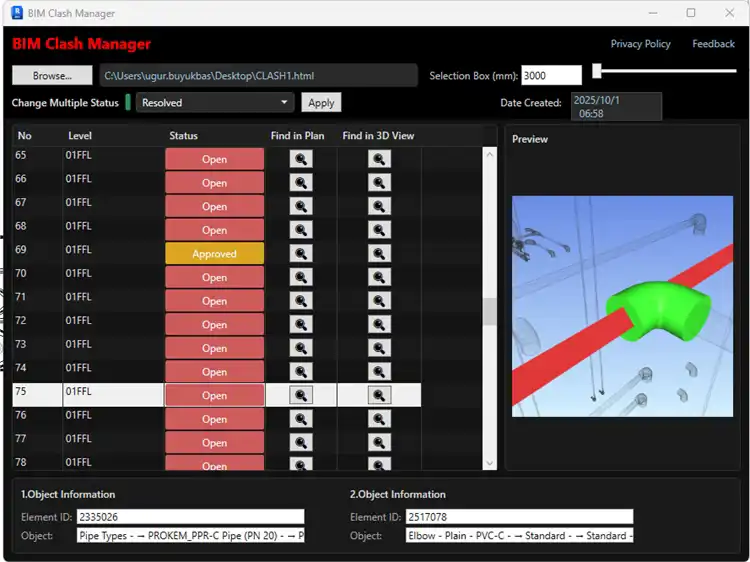This screenshot has height=562, width=750.
Task: Show clash 73 in 3D view
Action: pyautogui.click(x=379, y=348)
